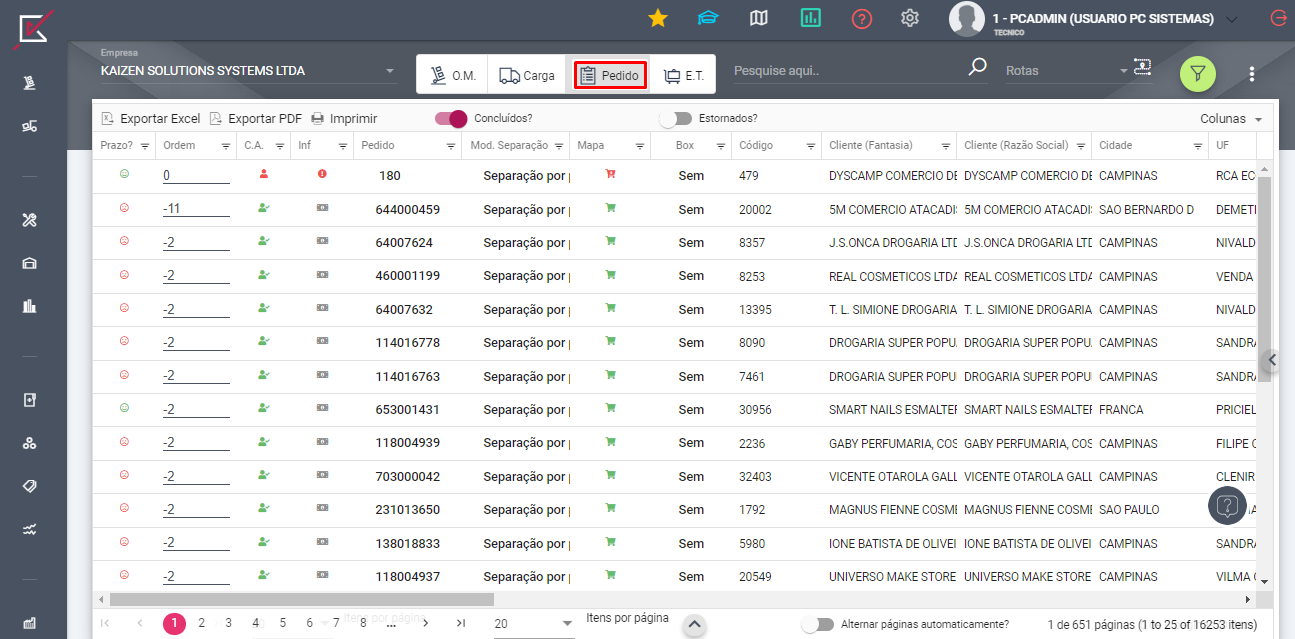The width and height of the screenshot is (1295, 639).
Task: Click client REAL COSMETICOS LTDA in Fantasia column
Action: point(892,276)
